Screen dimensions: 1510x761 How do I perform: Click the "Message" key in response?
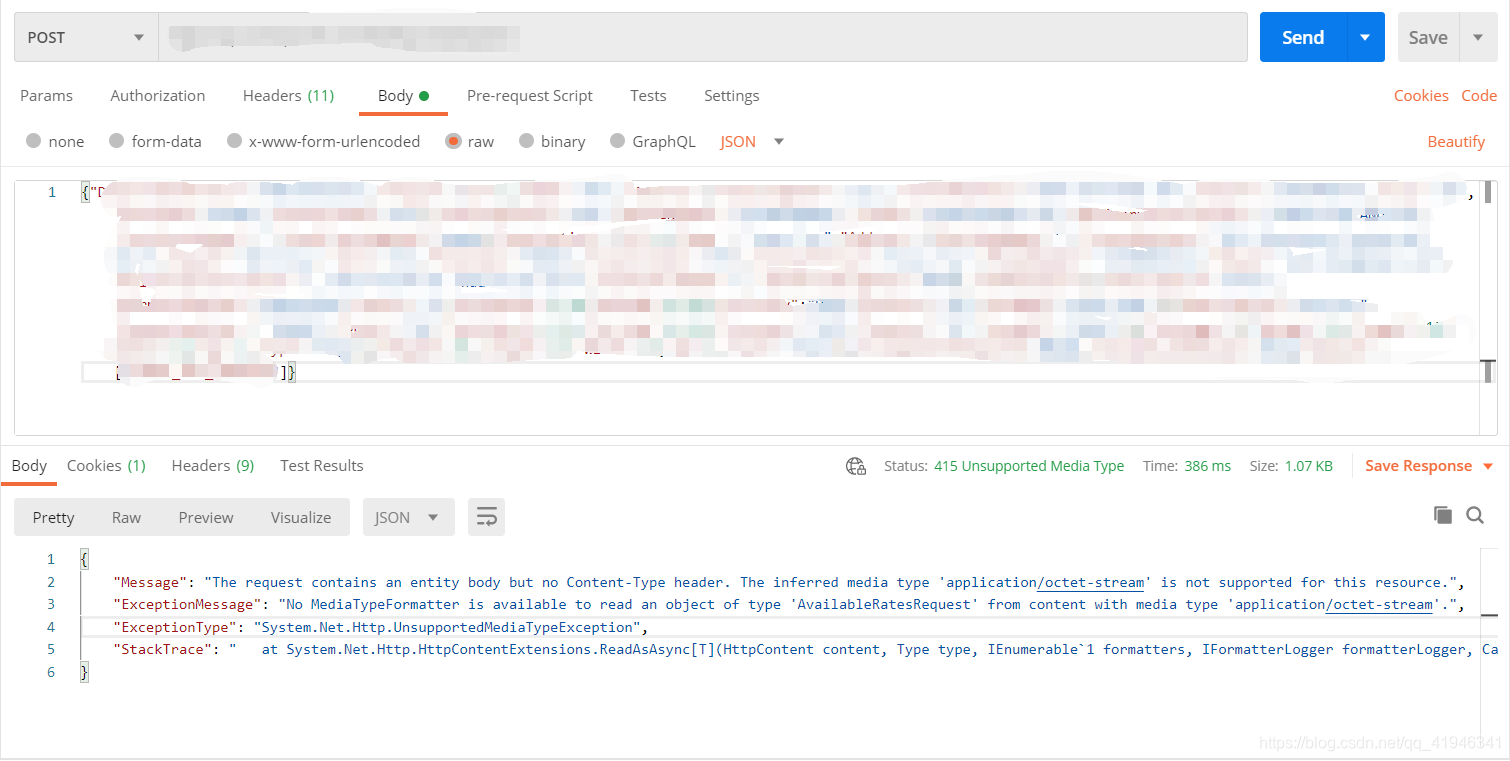(151, 582)
